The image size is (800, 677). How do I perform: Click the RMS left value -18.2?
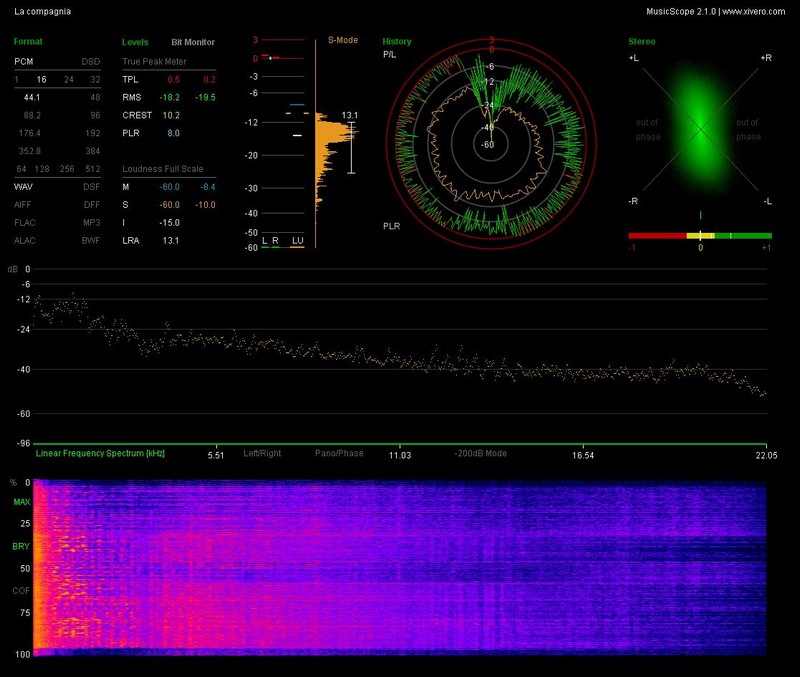(x=169, y=97)
